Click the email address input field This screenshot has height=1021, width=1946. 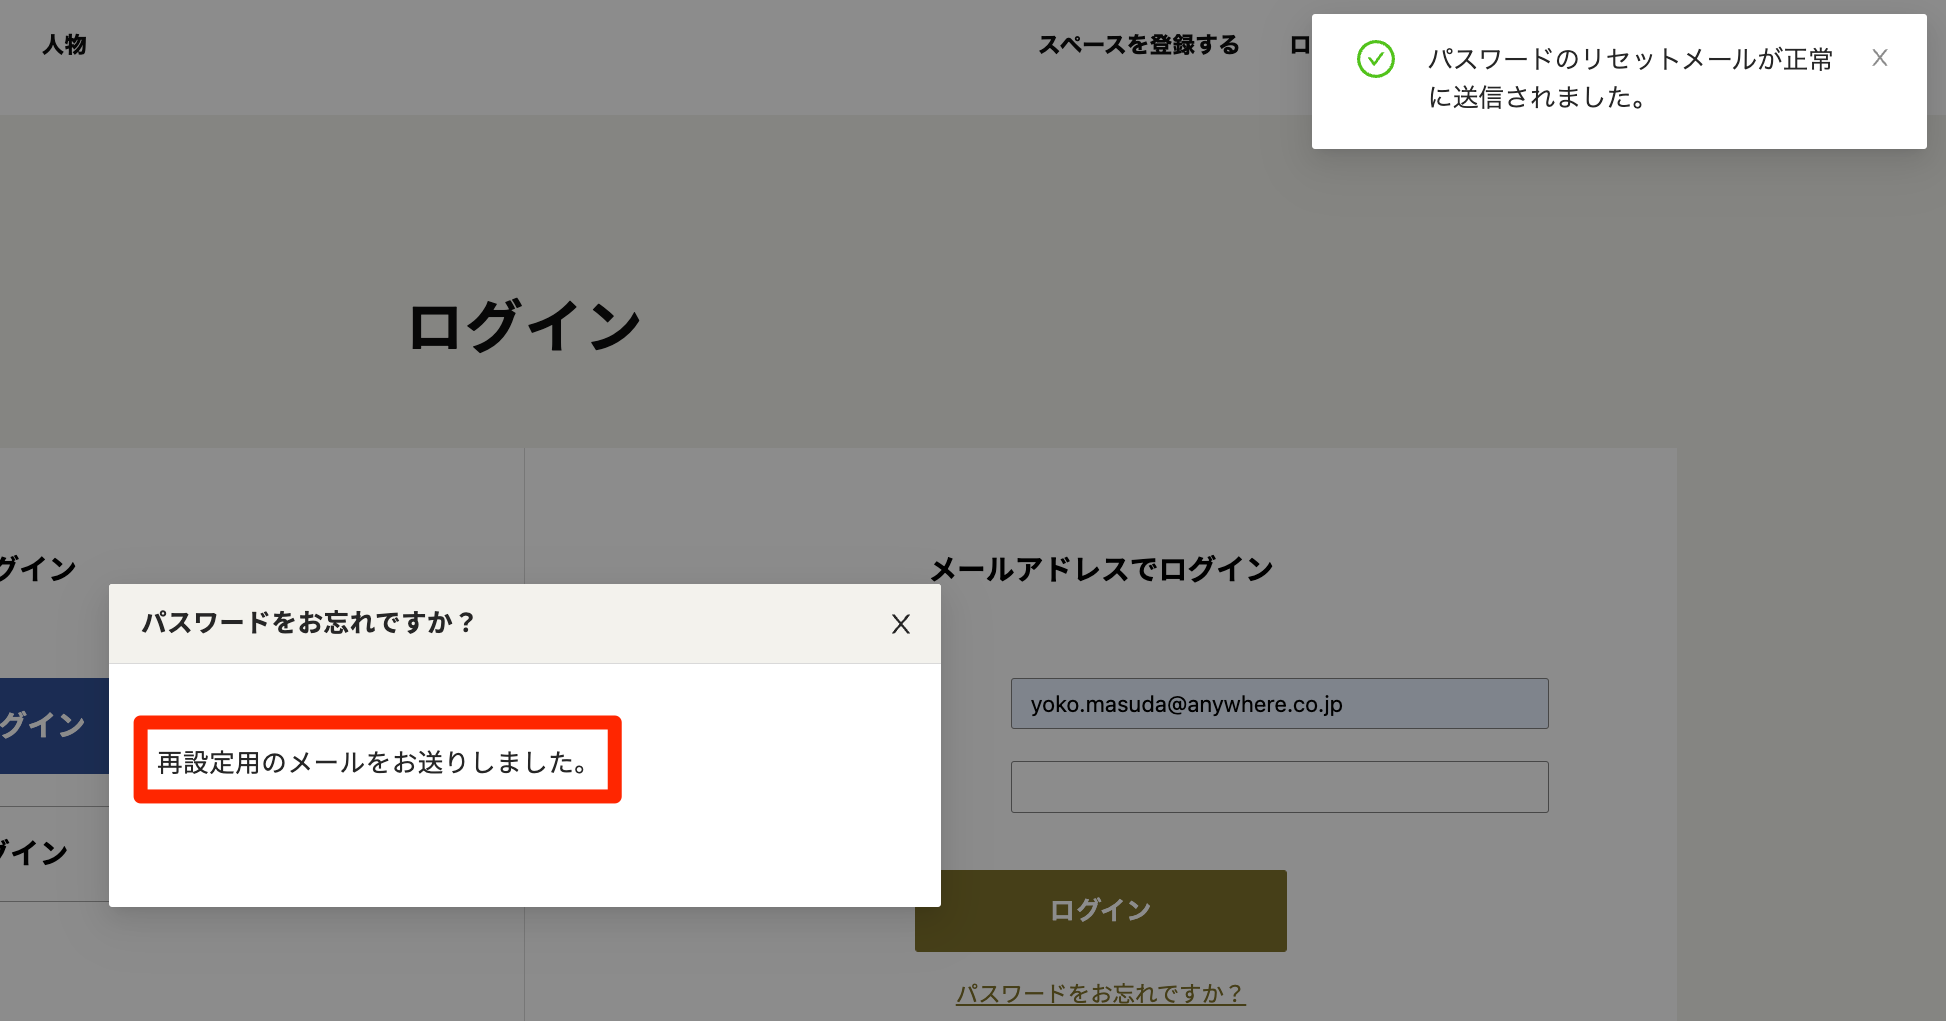1279,703
